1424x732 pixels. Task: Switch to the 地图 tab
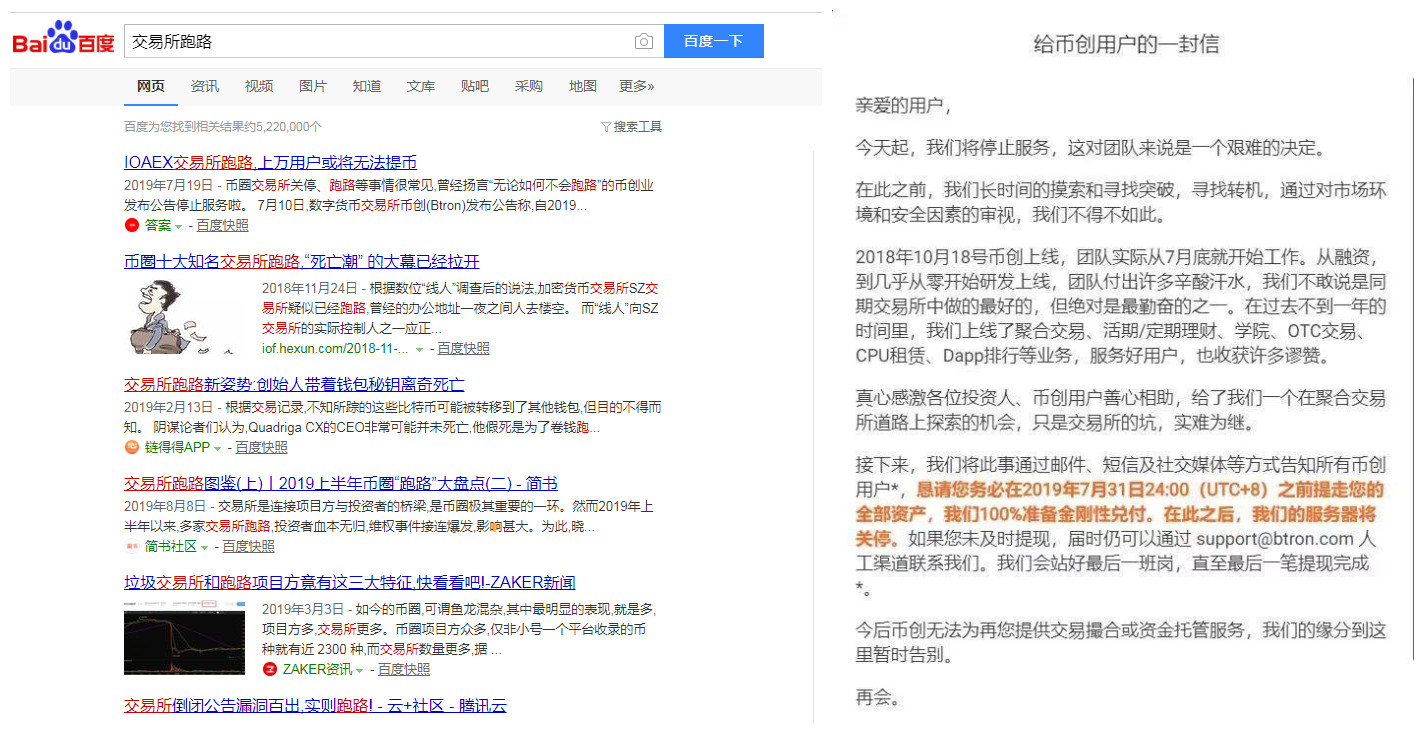click(583, 86)
